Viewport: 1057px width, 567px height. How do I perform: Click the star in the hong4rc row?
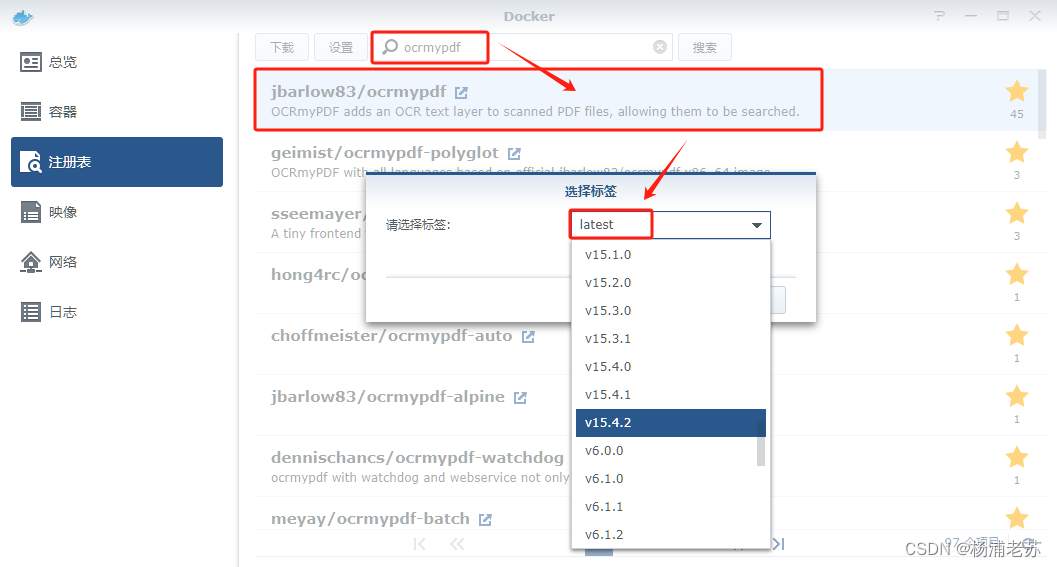1017,274
